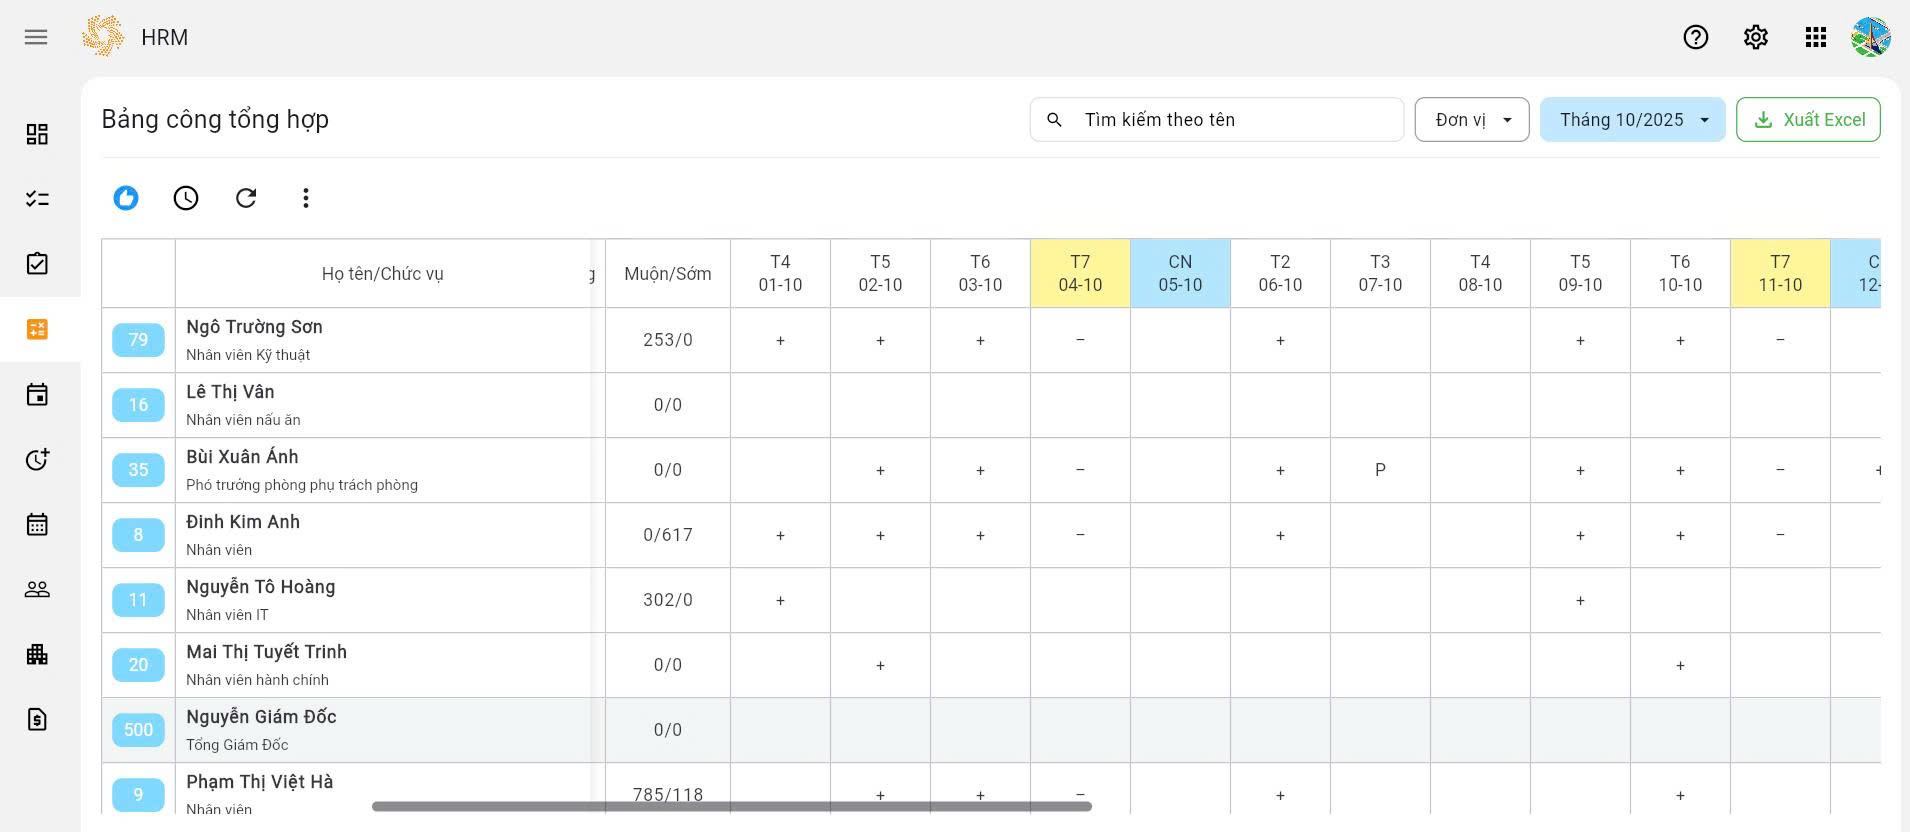Click the '302/0' late/early value
Screen dimensions: 1910x832
(668, 600)
